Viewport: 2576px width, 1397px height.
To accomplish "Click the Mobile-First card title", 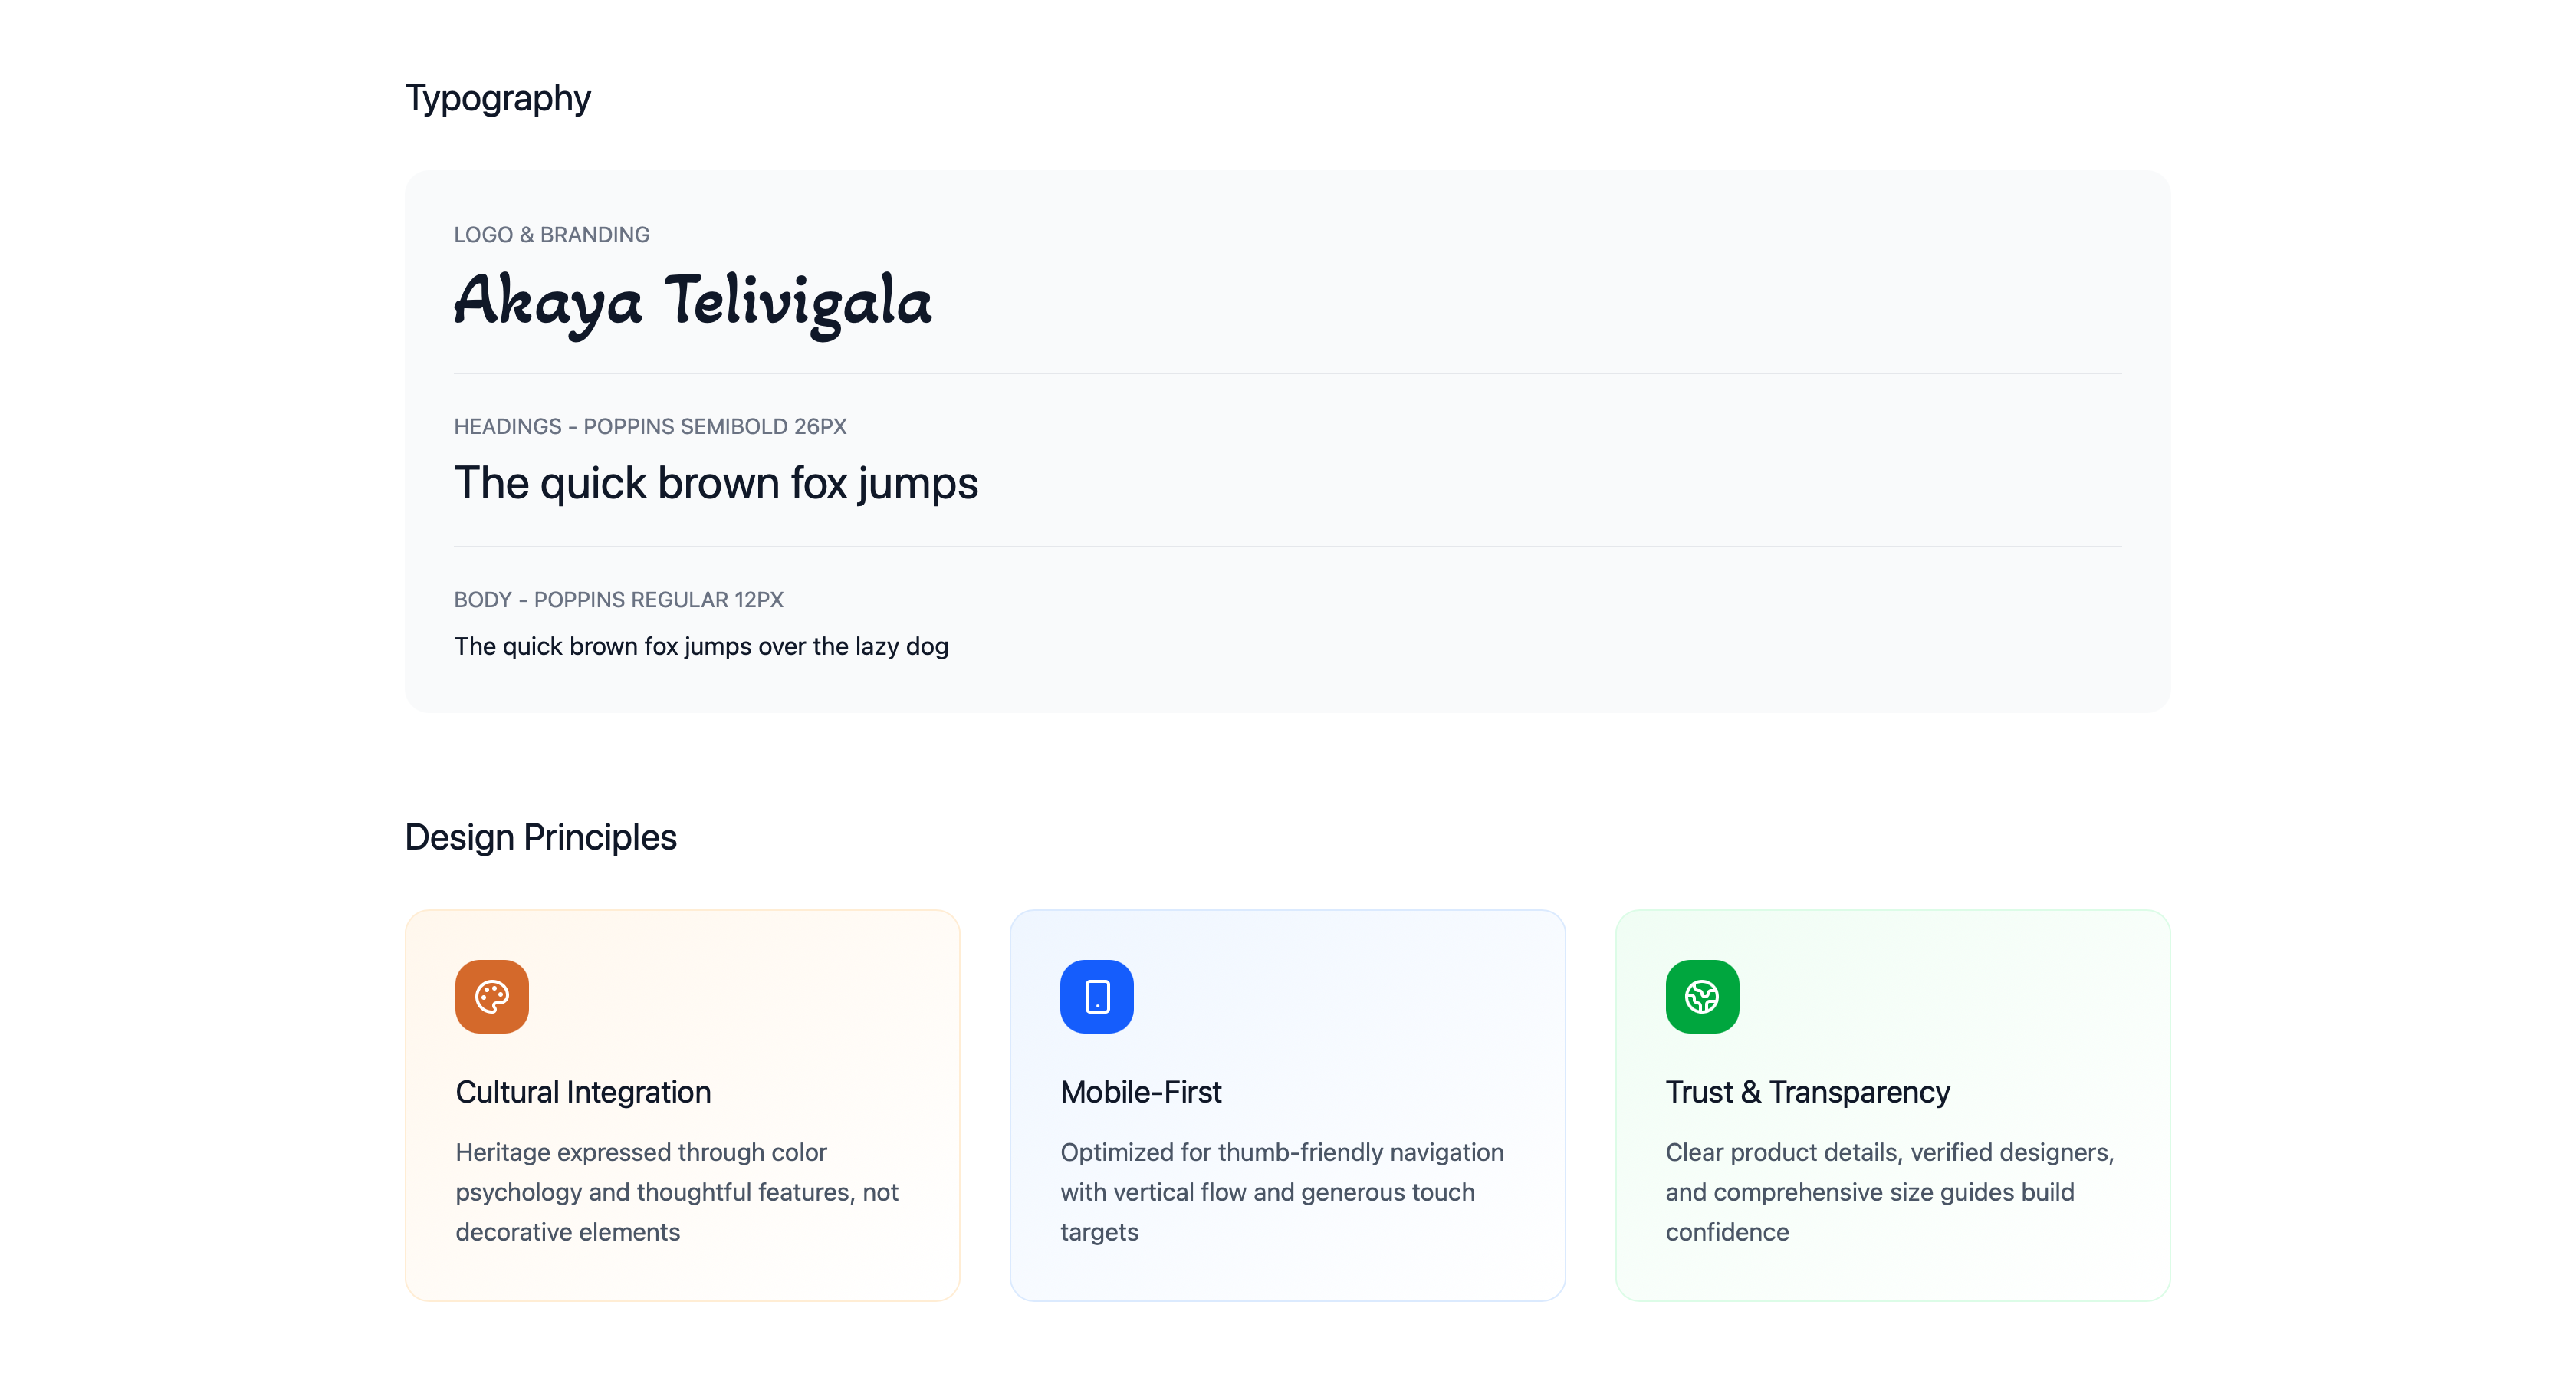I will coord(1140,1092).
